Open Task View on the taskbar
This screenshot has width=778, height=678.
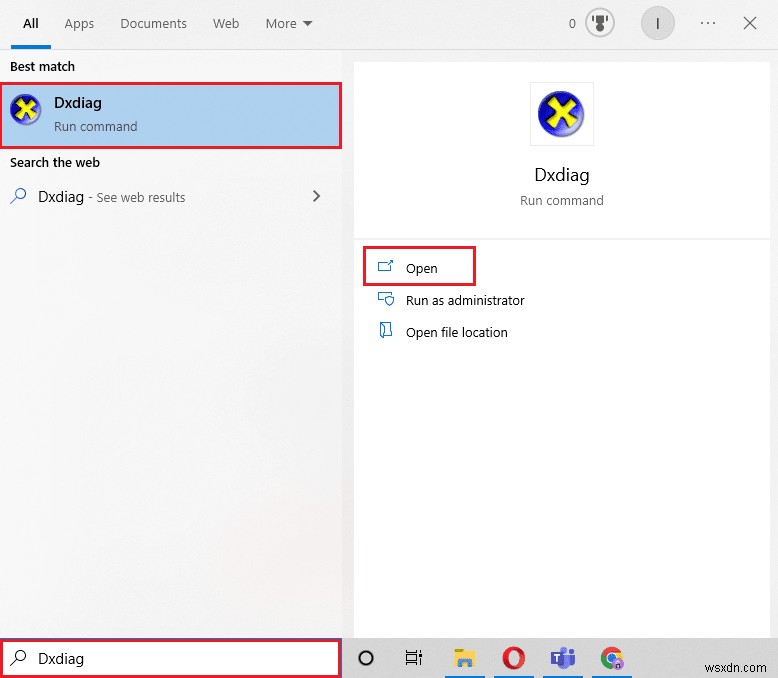click(x=413, y=658)
